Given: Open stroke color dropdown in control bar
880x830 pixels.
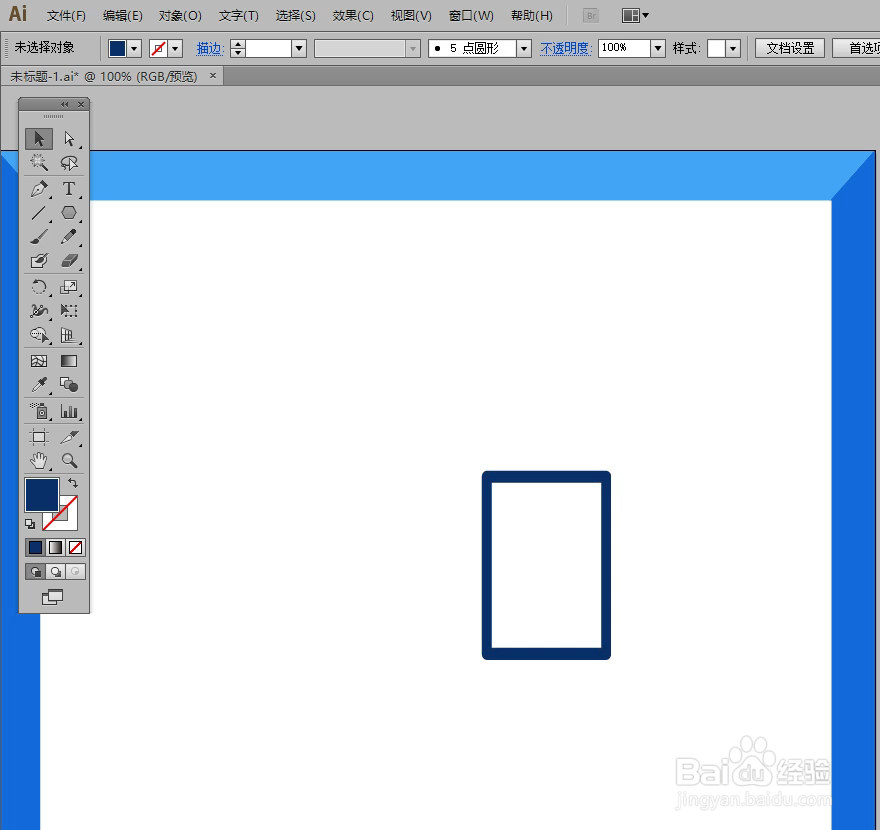Looking at the screenshot, I should pyautogui.click(x=175, y=49).
